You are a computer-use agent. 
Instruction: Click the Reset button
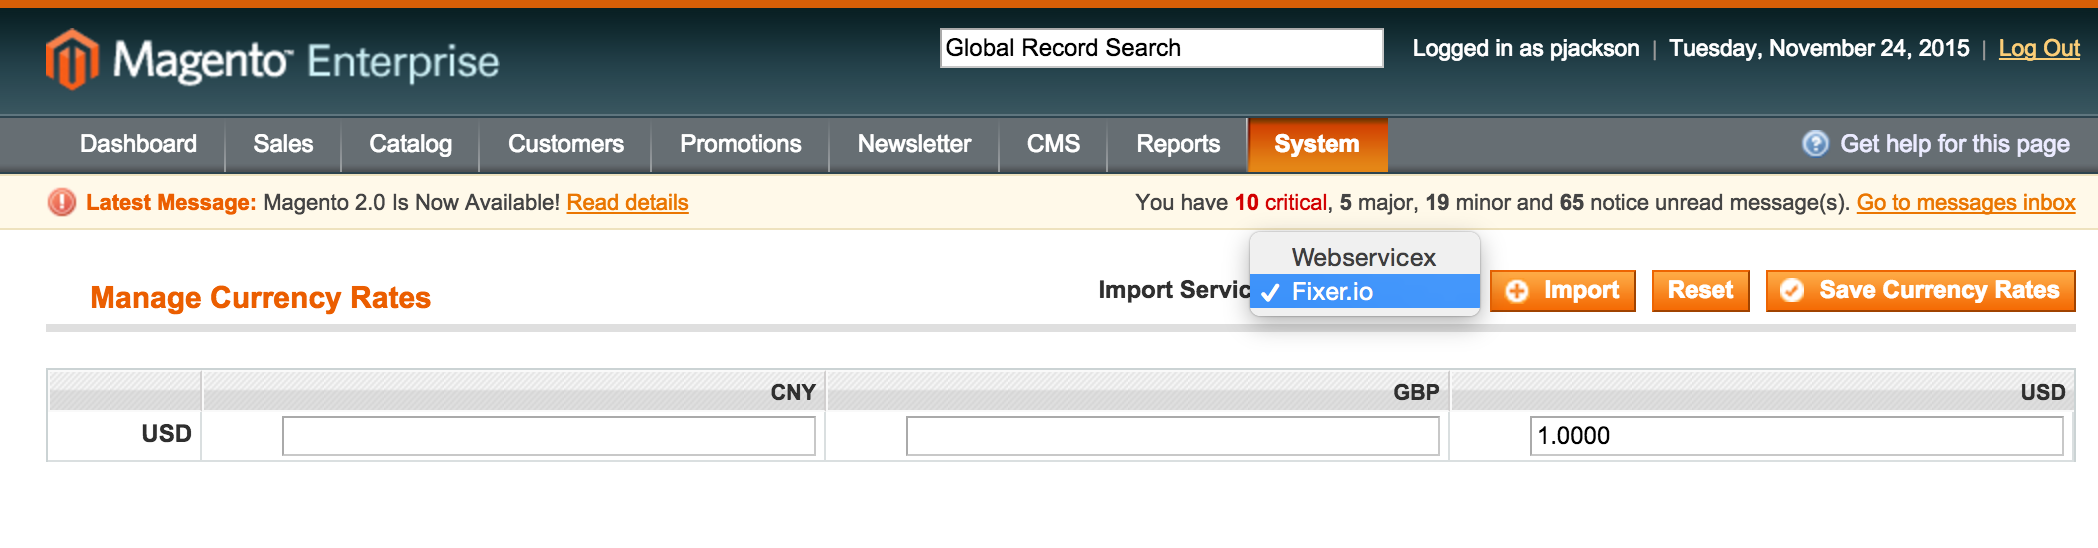pos(1700,291)
